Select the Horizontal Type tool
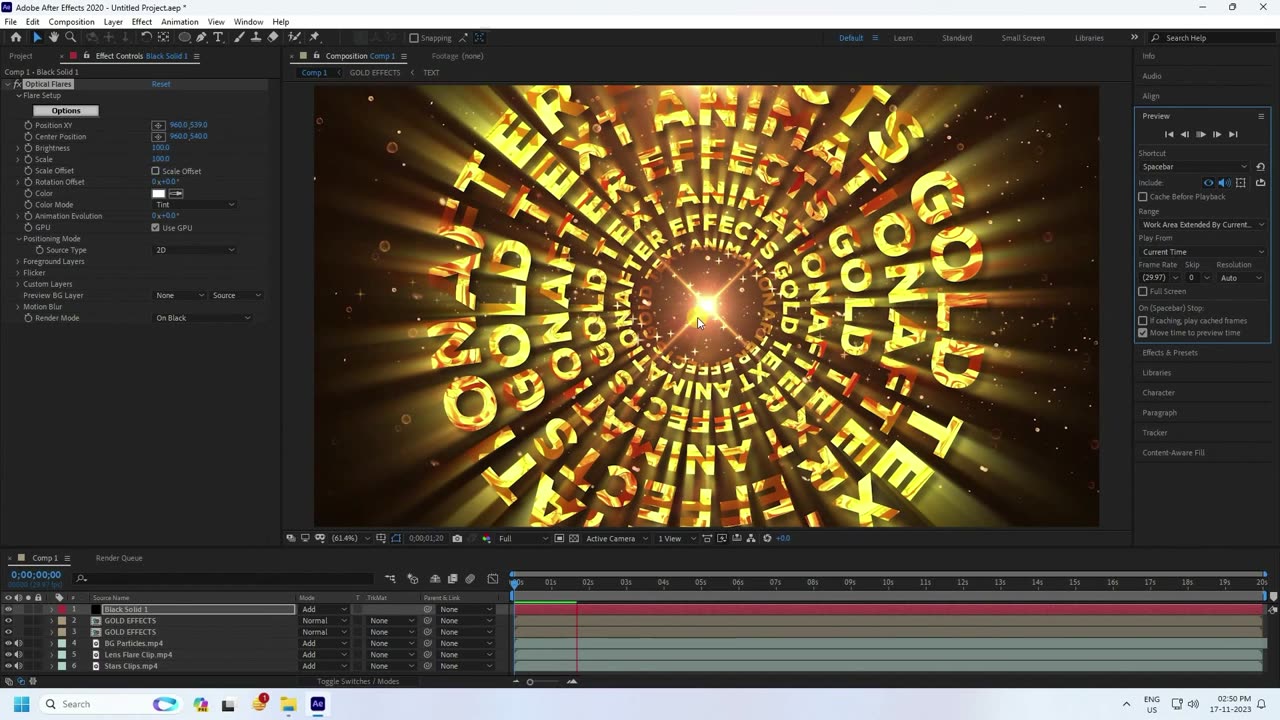This screenshot has width=1280, height=720. pyautogui.click(x=218, y=37)
